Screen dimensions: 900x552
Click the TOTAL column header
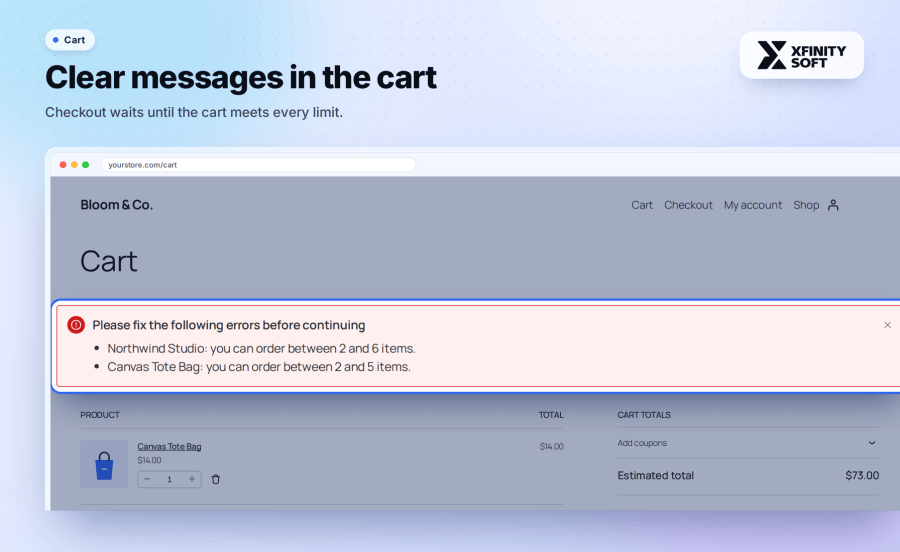click(551, 415)
